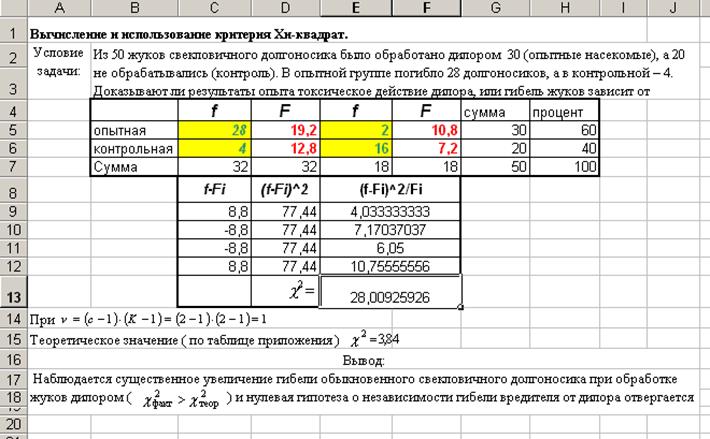This screenshot has width=710, height=439.
Task: Click yellow cell with value 28
Action: (215, 130)
